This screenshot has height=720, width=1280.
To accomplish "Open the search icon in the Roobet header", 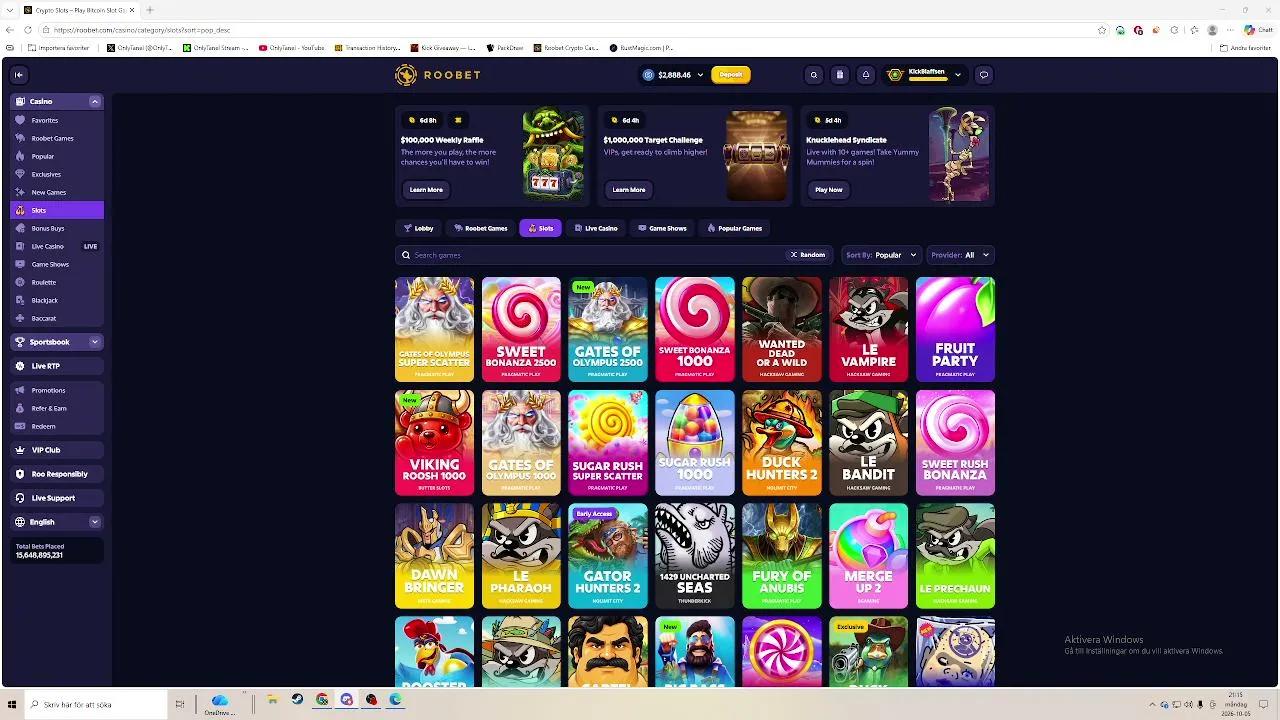I will click(814, 74).
